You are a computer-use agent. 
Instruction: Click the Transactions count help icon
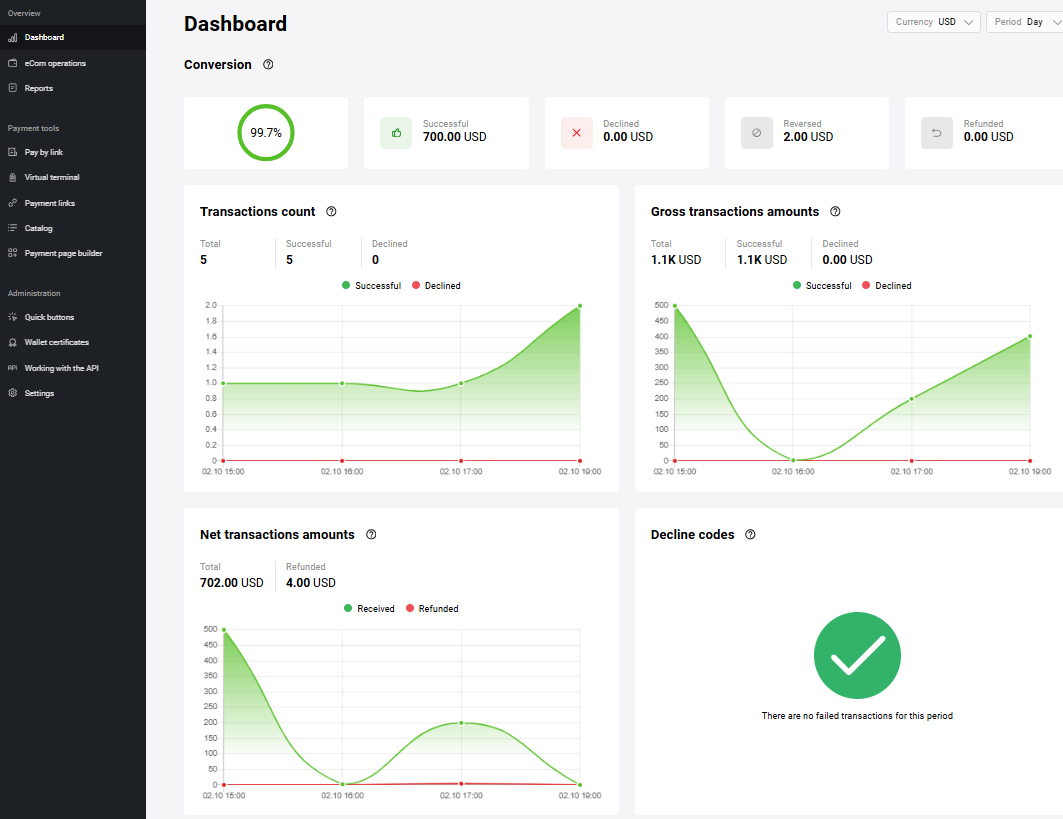(x=332, y=212)
